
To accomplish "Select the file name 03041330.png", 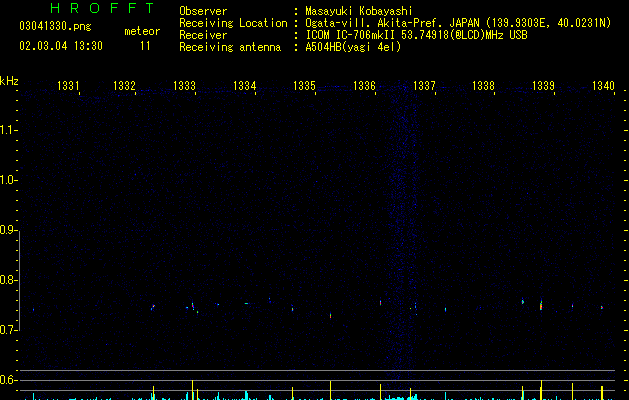I will click(55, 26).
